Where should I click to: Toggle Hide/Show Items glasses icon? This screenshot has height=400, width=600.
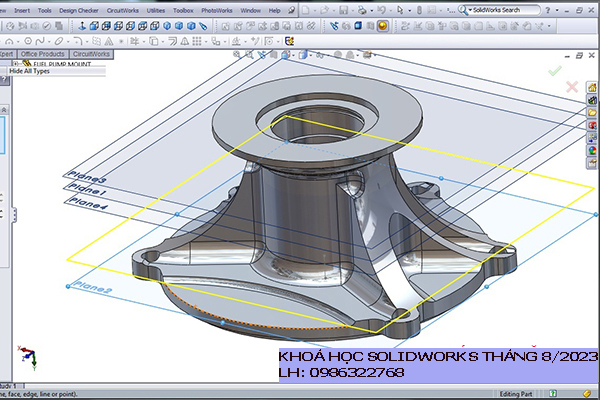(x=320, y=55)
